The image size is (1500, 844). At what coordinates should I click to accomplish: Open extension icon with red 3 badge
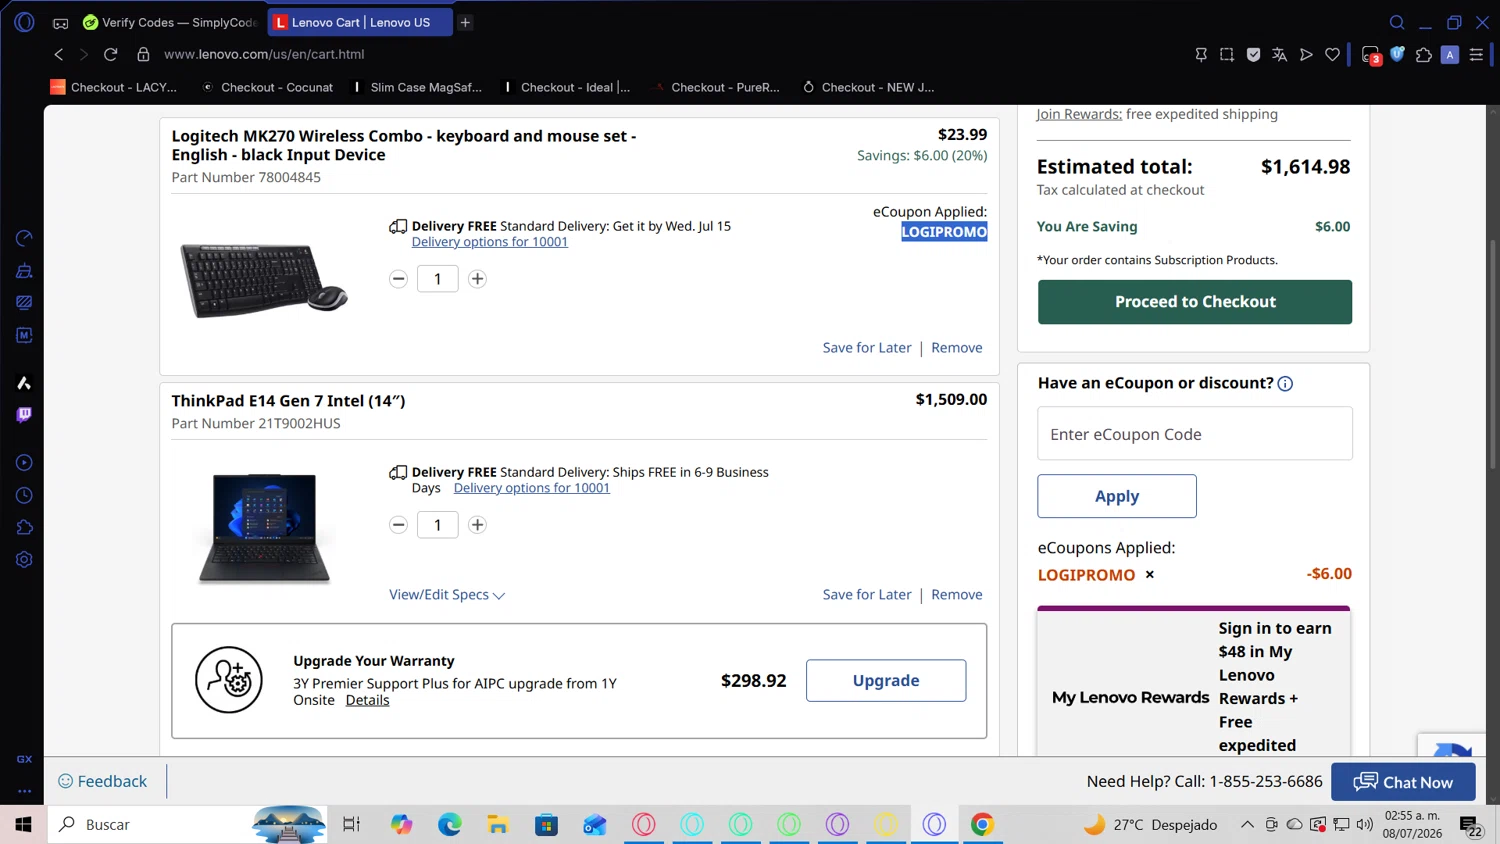1371,55
